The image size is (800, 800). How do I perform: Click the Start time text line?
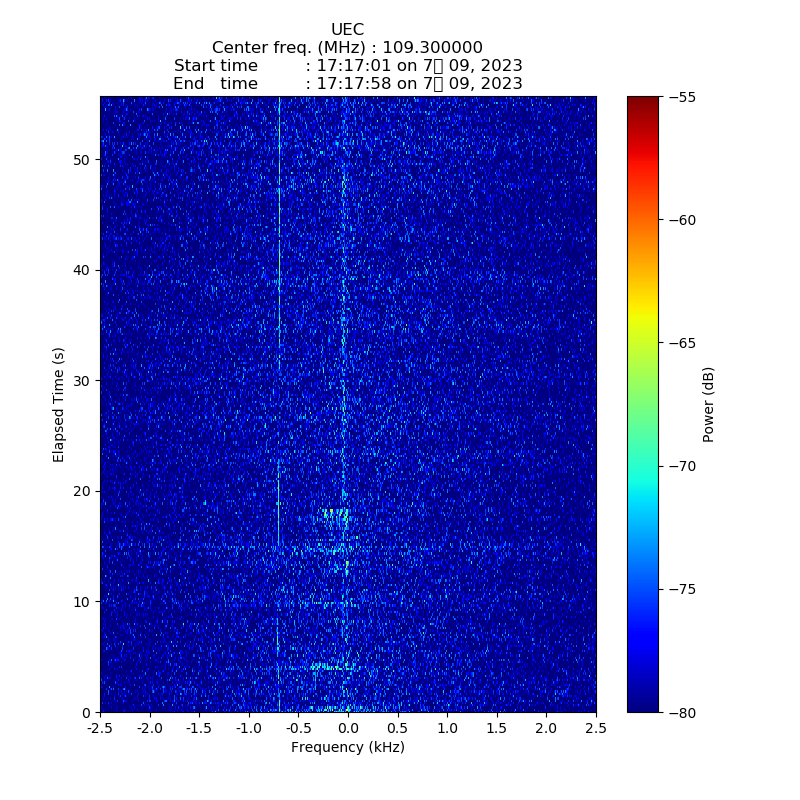click(347, 66)
